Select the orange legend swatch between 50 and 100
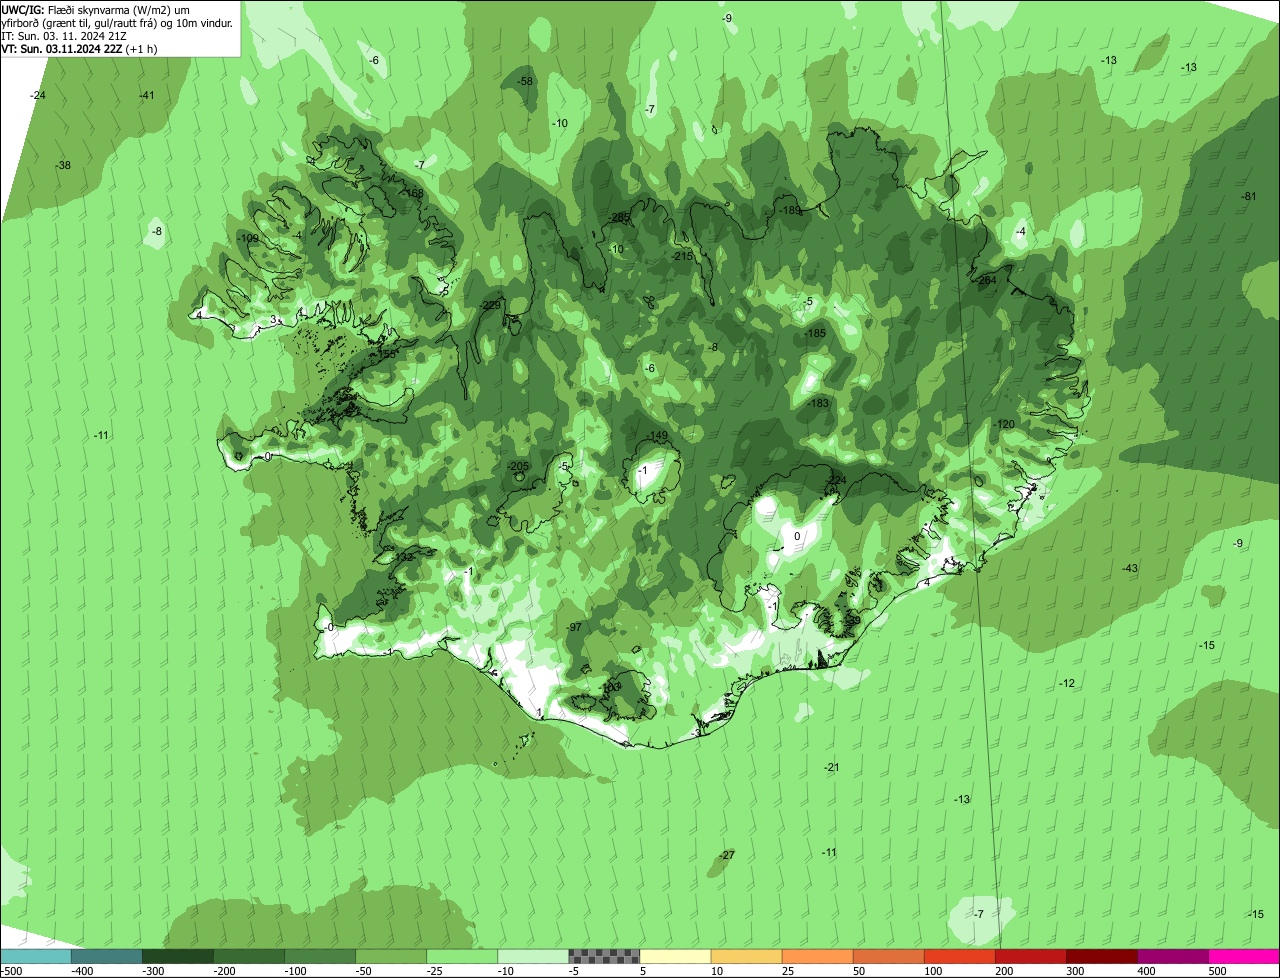Image resolution: width=1280 pixels, height=978 pixels. point(889,956)
